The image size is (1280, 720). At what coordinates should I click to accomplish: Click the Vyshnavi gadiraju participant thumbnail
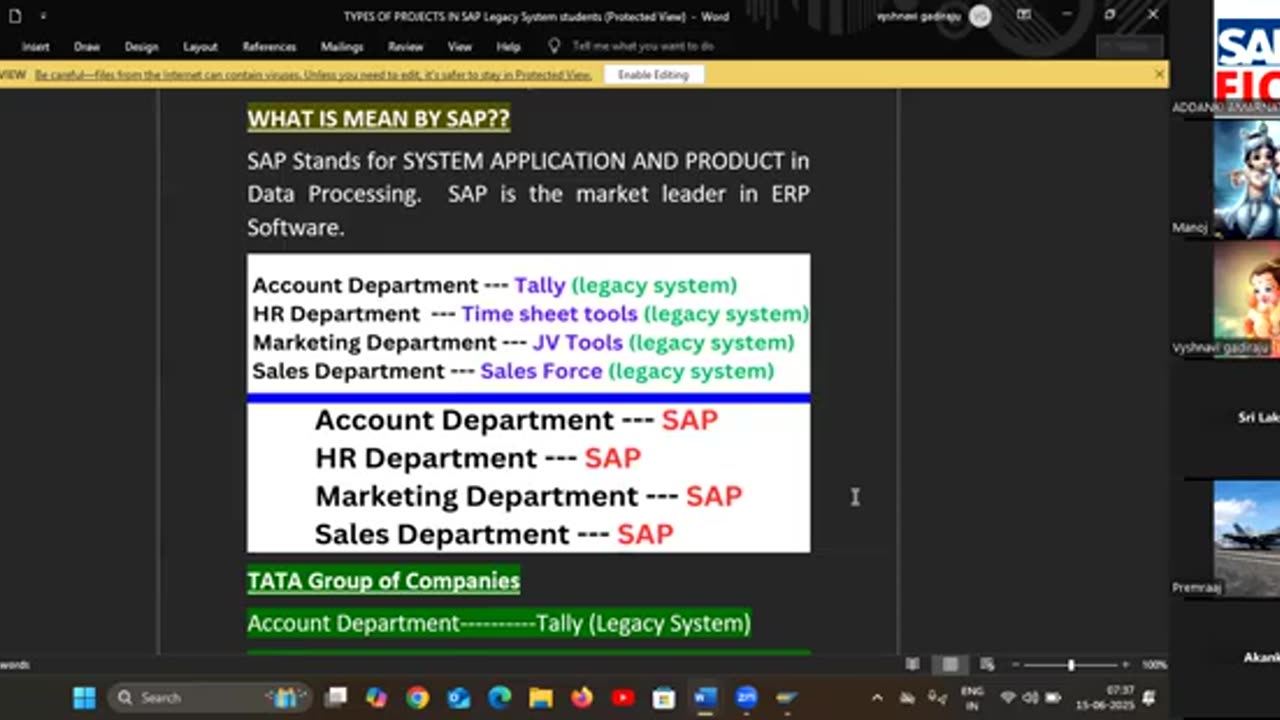[1246, 297]
